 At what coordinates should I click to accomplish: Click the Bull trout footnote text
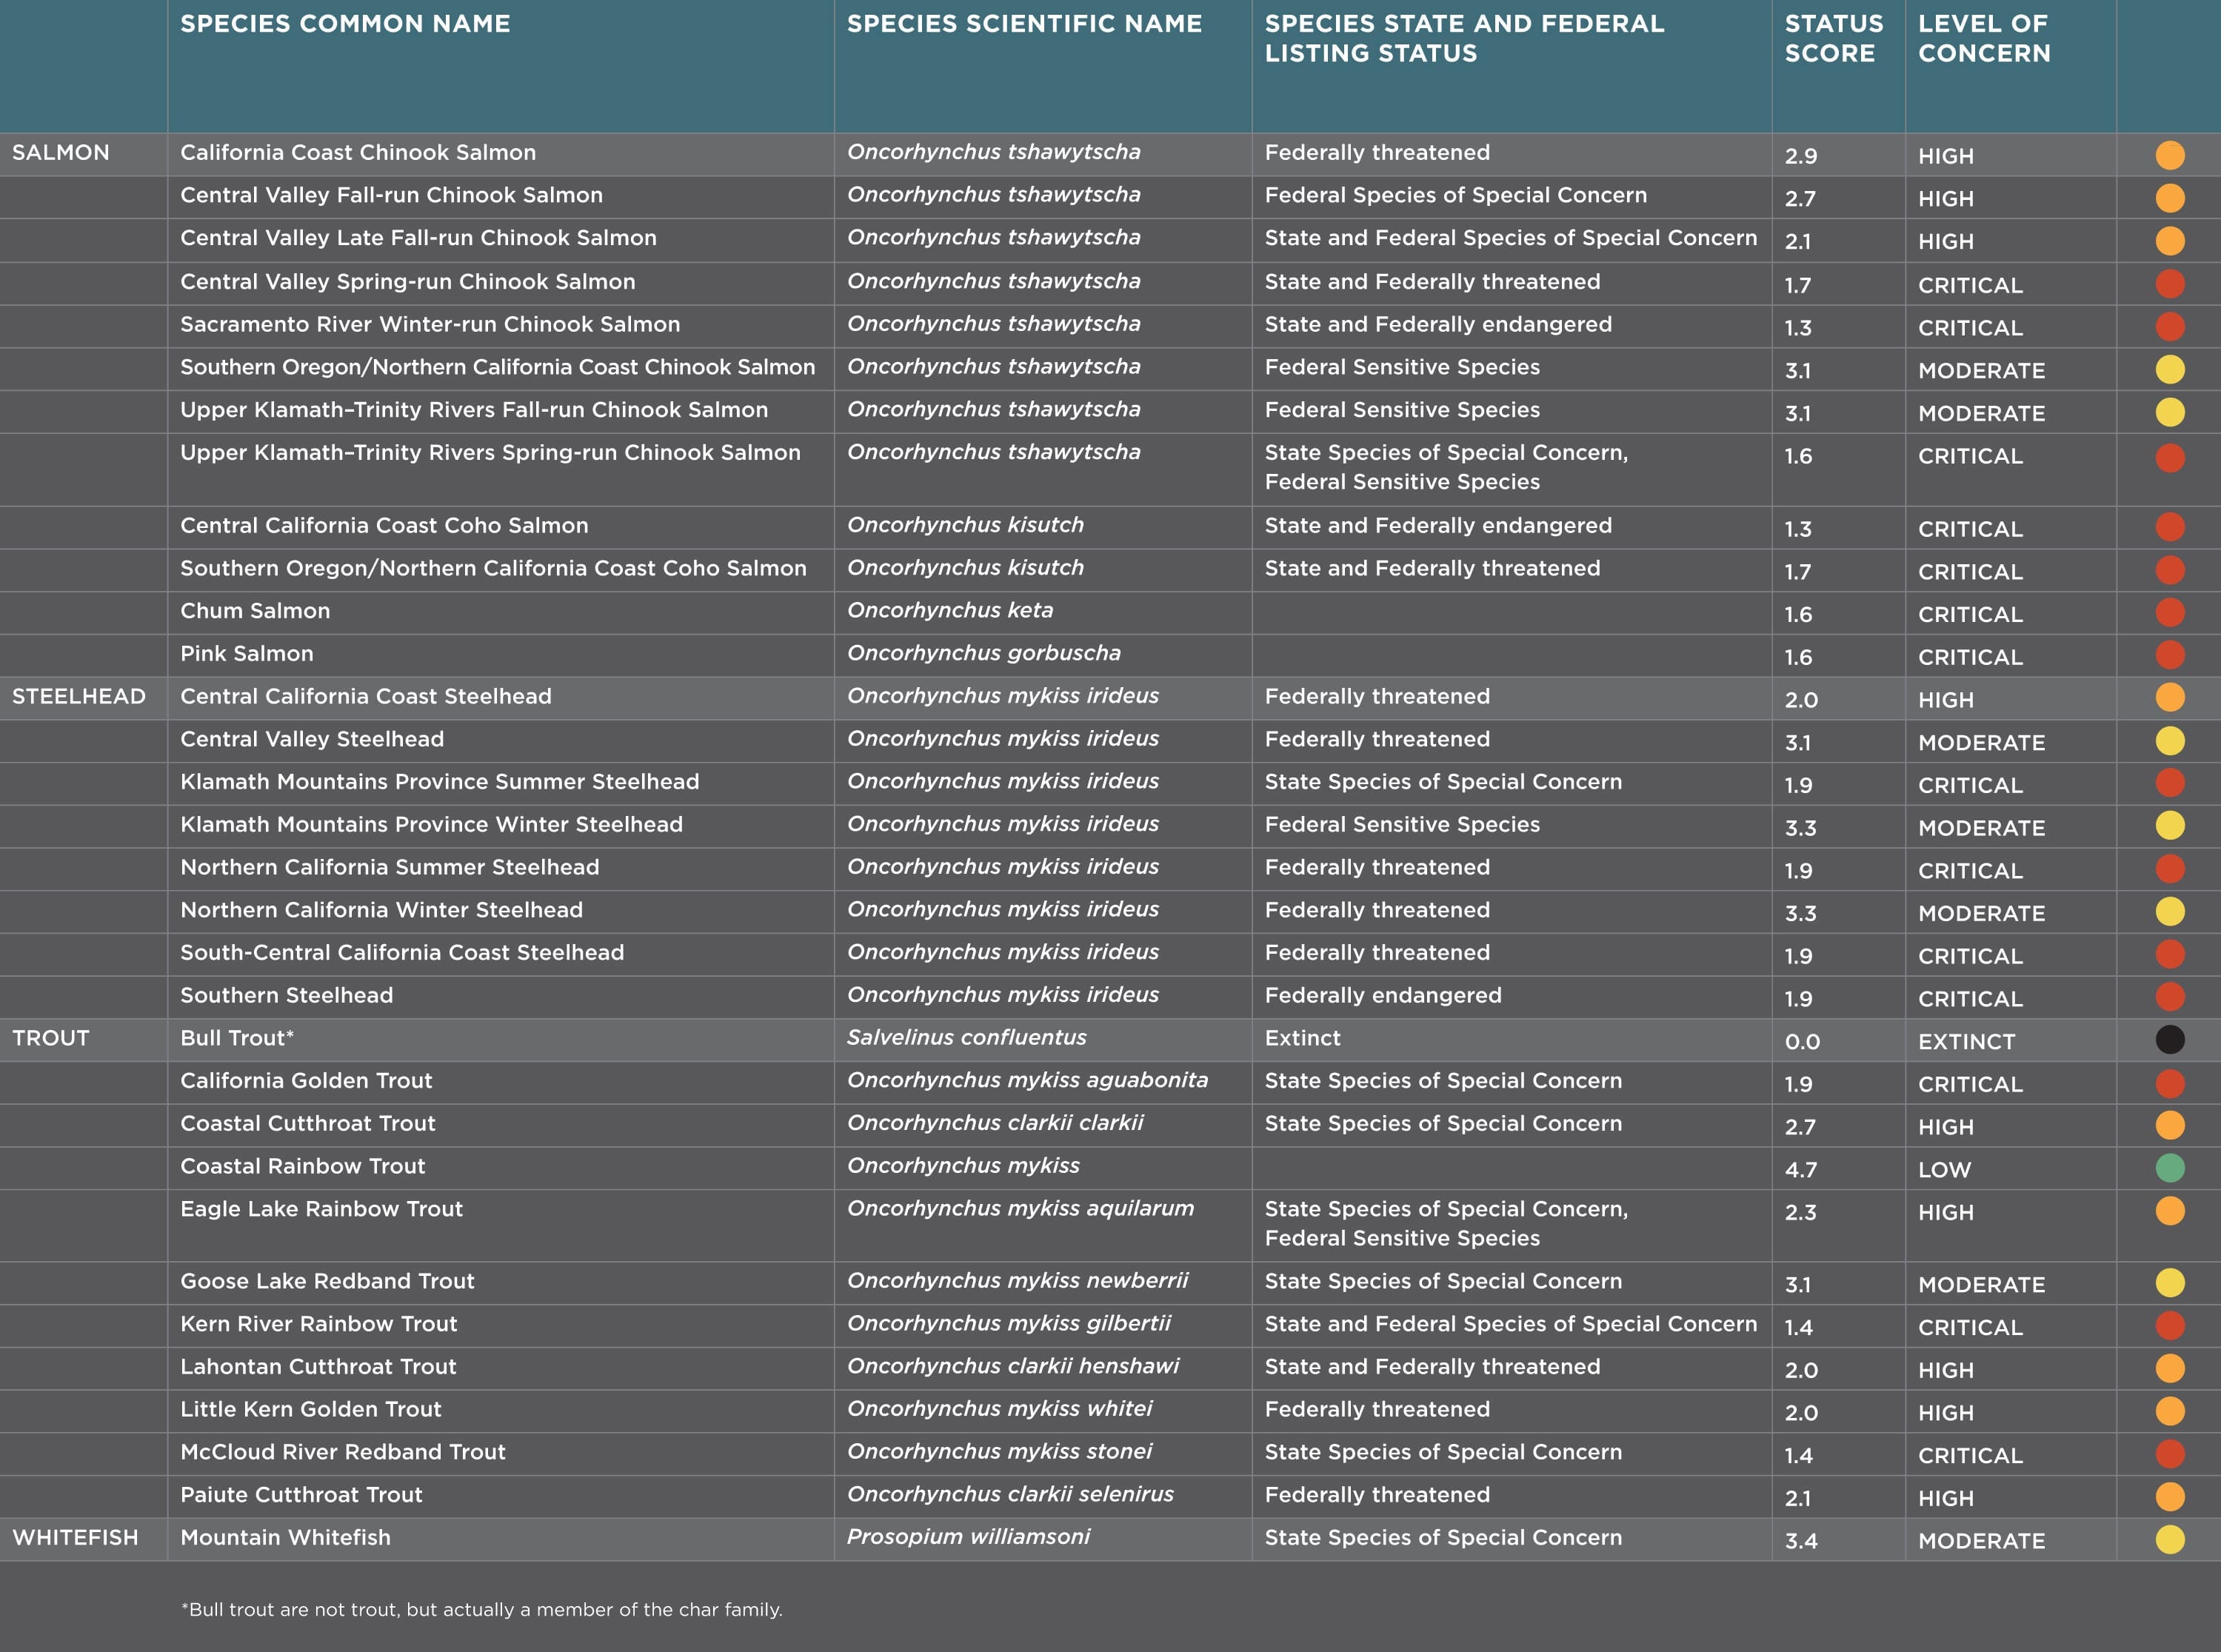[x=482, y=1609]
